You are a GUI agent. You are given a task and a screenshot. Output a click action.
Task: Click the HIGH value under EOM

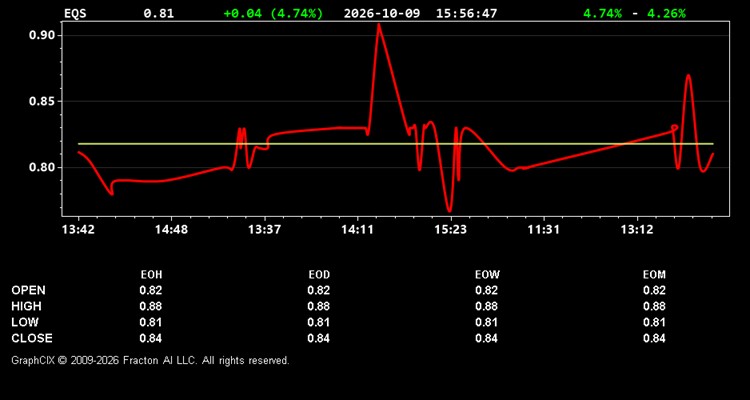click(654, 306)
